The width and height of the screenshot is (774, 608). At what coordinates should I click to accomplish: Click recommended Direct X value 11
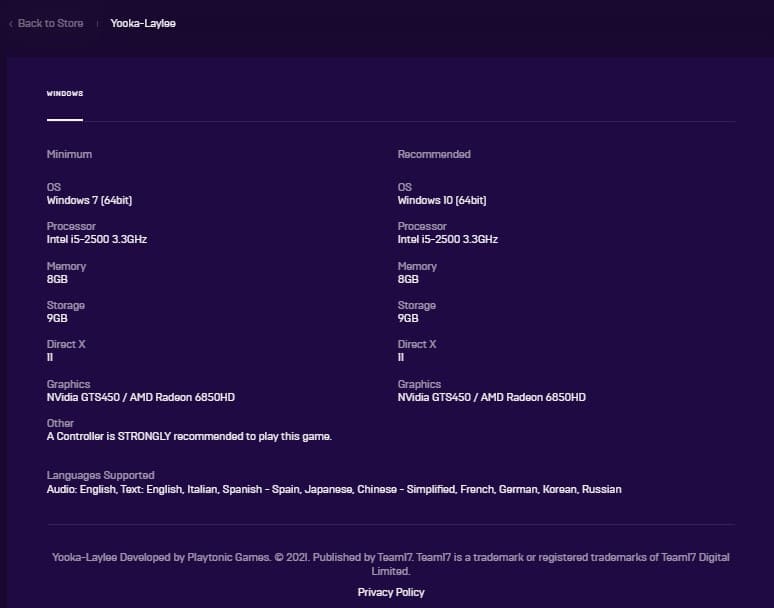tap(401, 357)
